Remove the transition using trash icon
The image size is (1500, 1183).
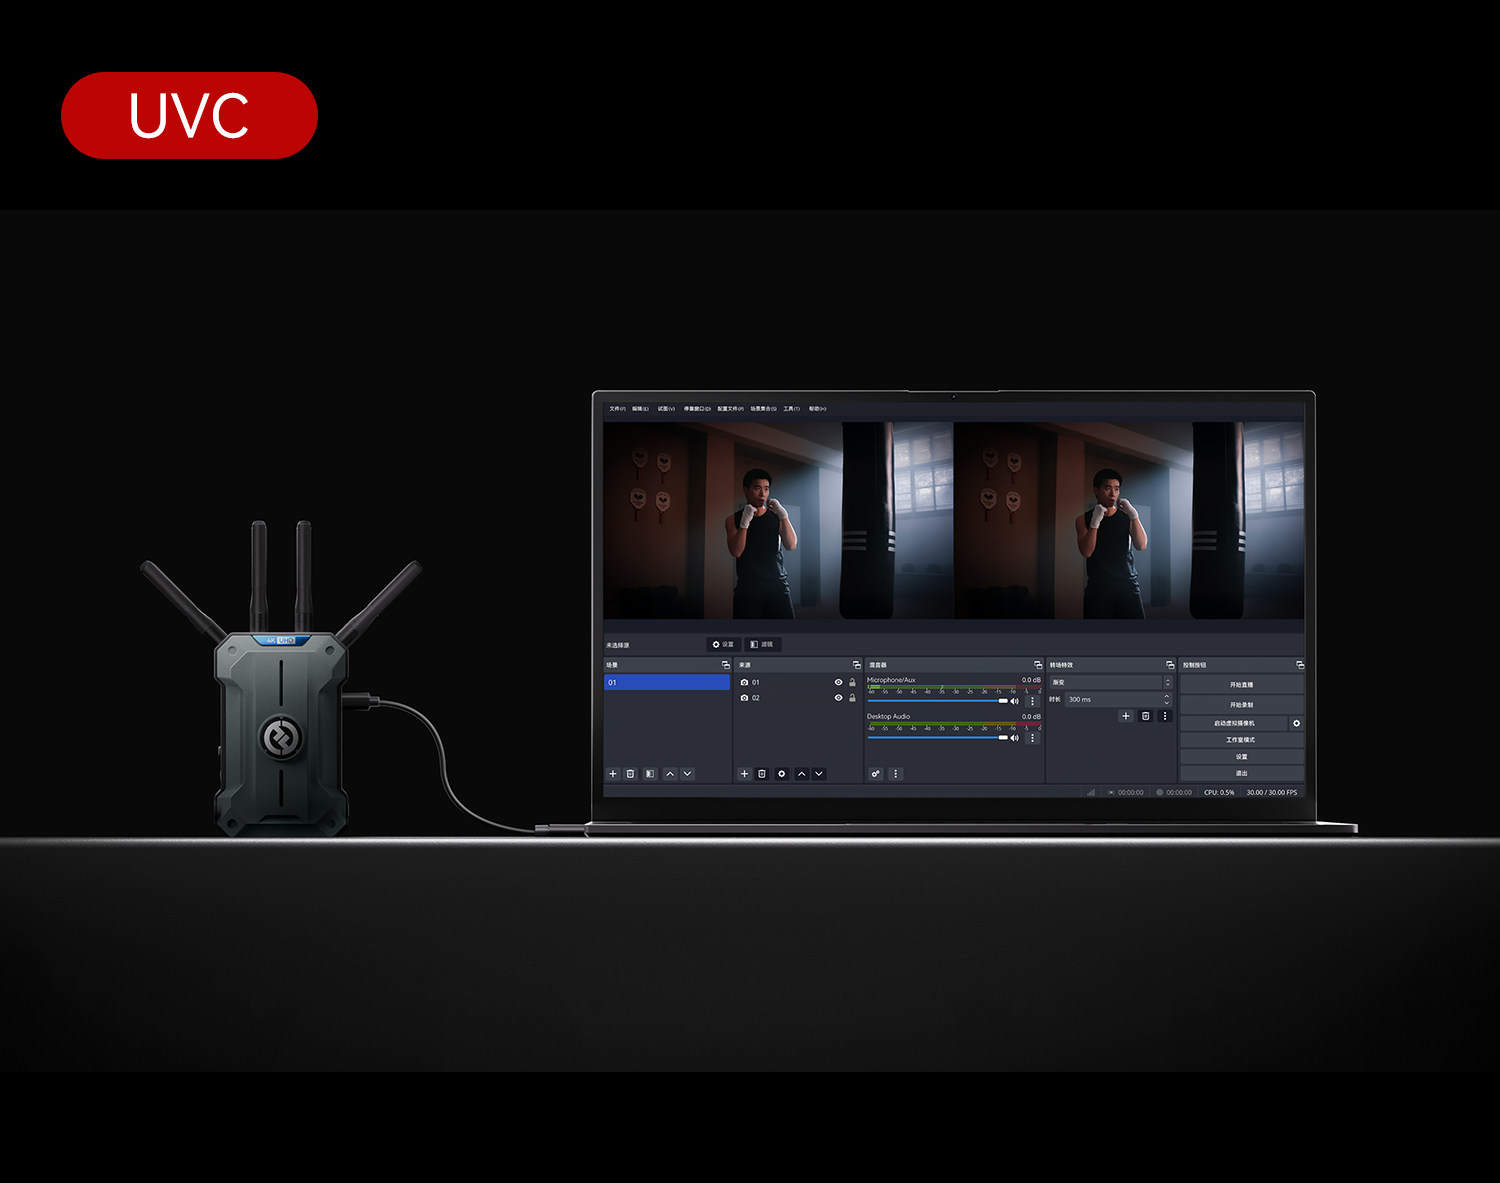coord(1146,716)
